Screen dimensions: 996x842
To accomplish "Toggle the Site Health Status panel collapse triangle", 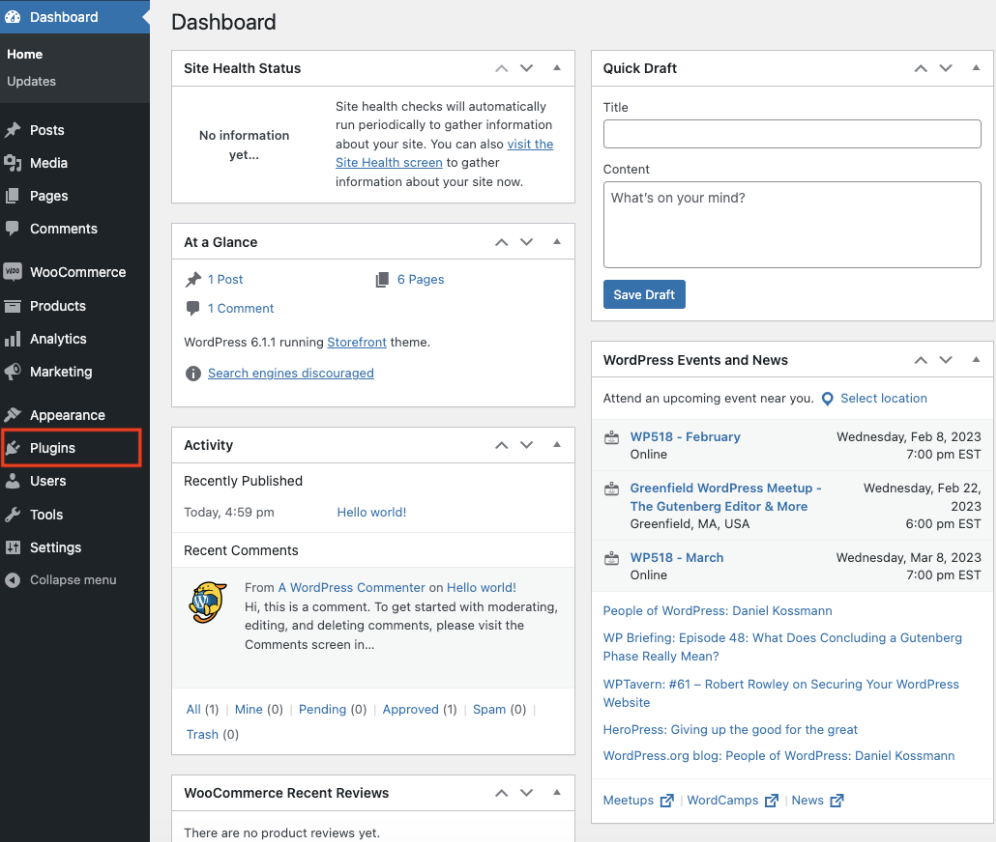I will tap(557, 67).
